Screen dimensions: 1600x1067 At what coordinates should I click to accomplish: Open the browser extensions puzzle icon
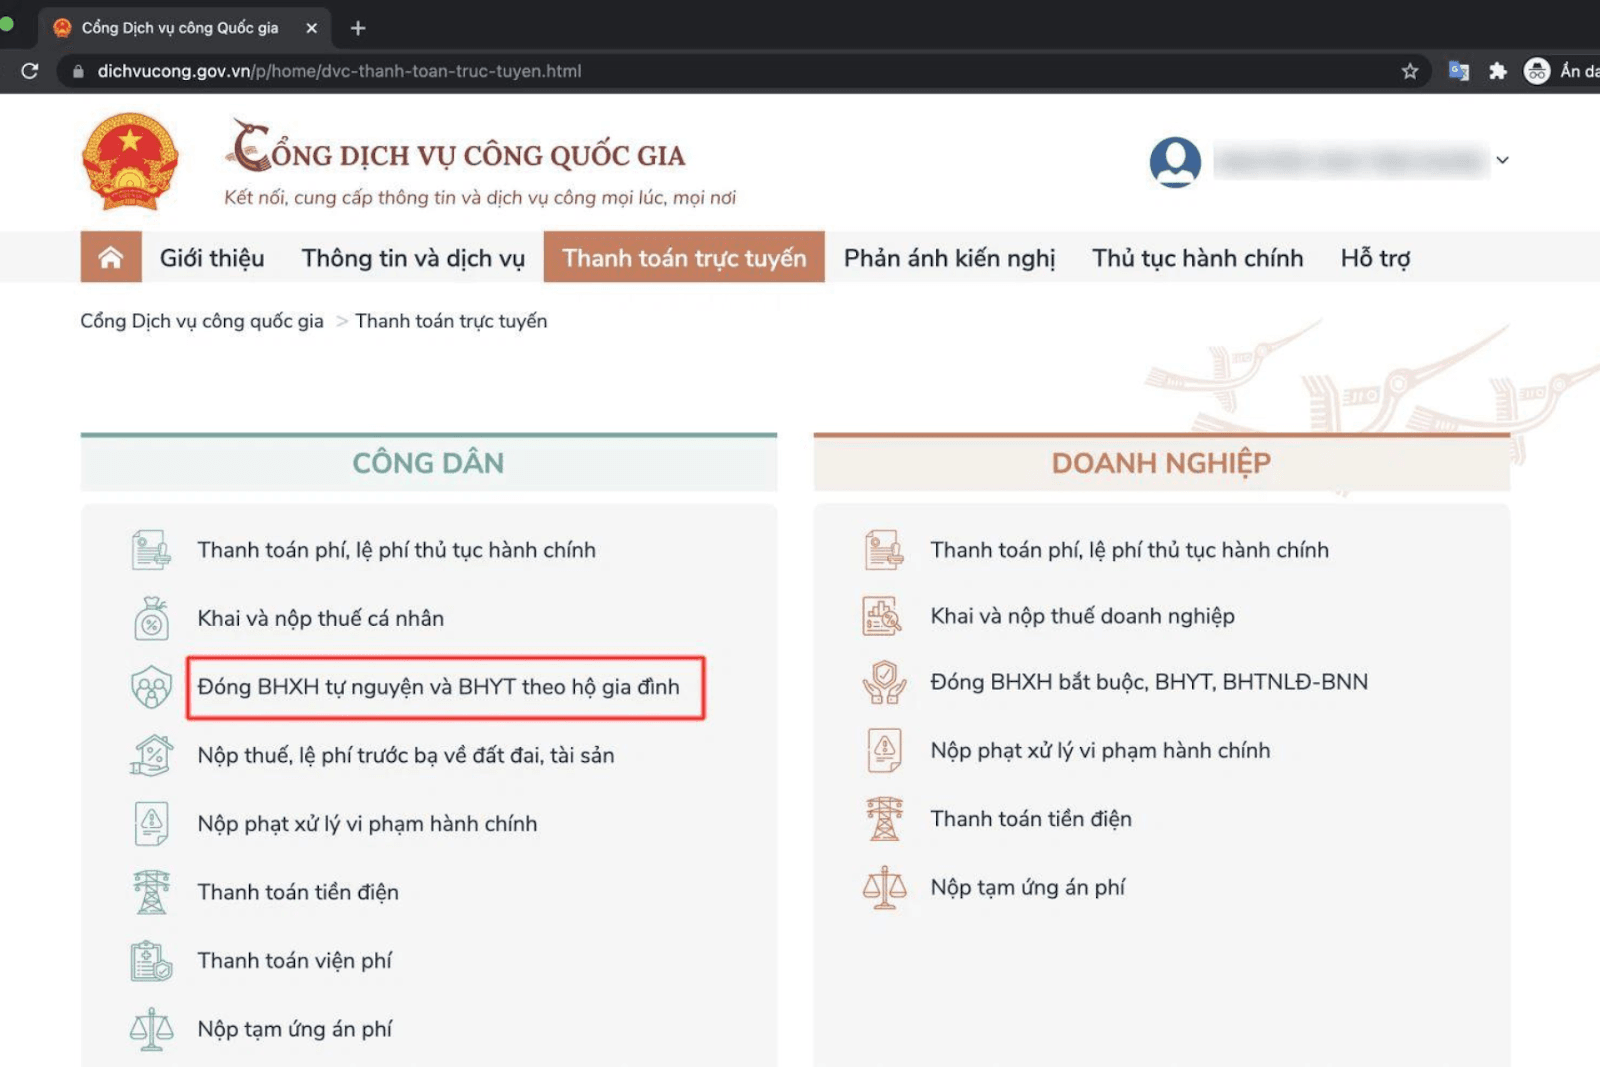pos(1497,71)
